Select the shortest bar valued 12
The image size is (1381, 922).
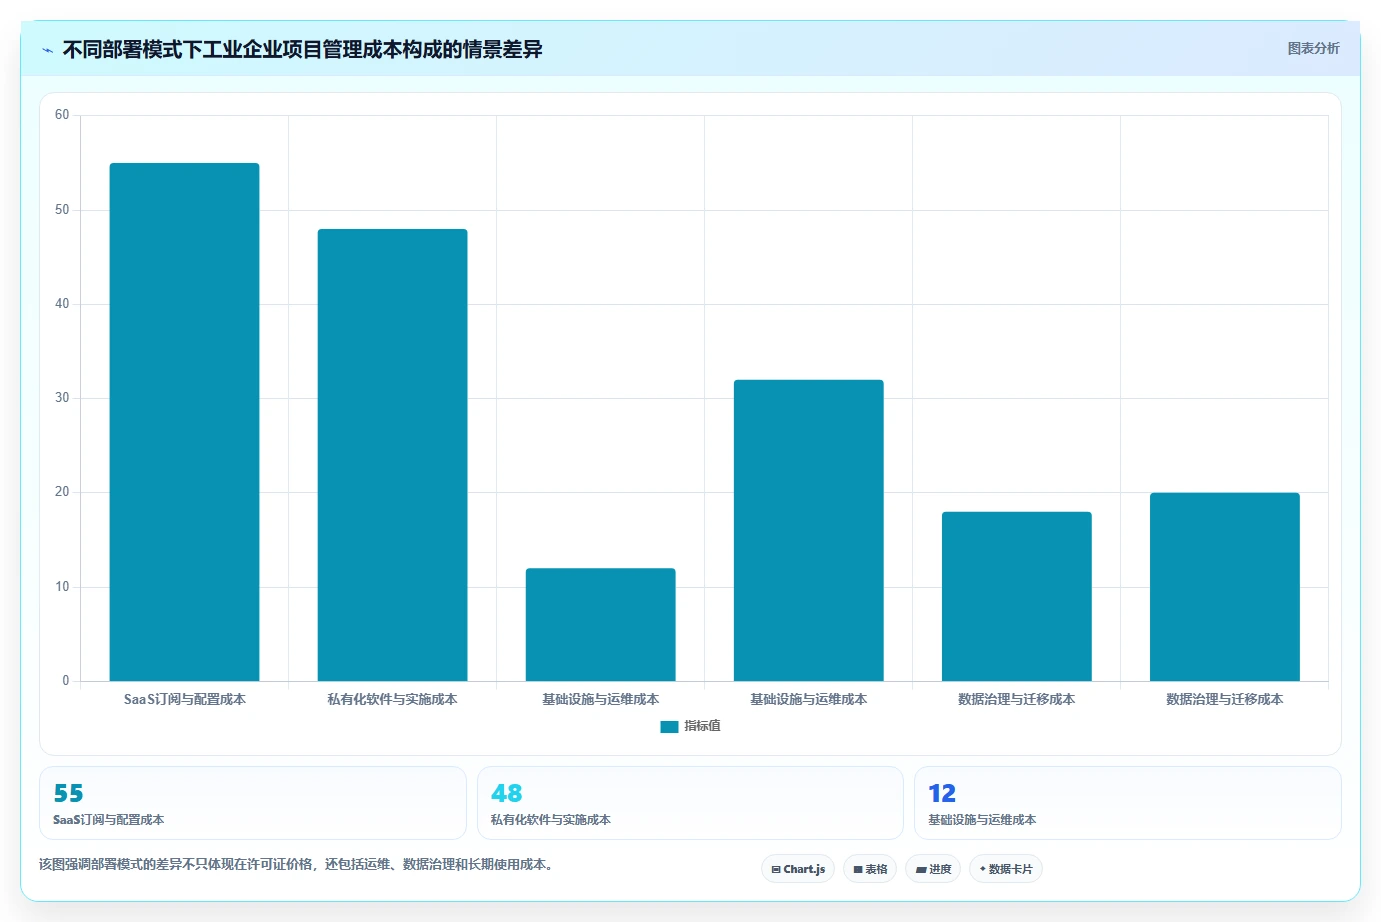coord(600,625)
